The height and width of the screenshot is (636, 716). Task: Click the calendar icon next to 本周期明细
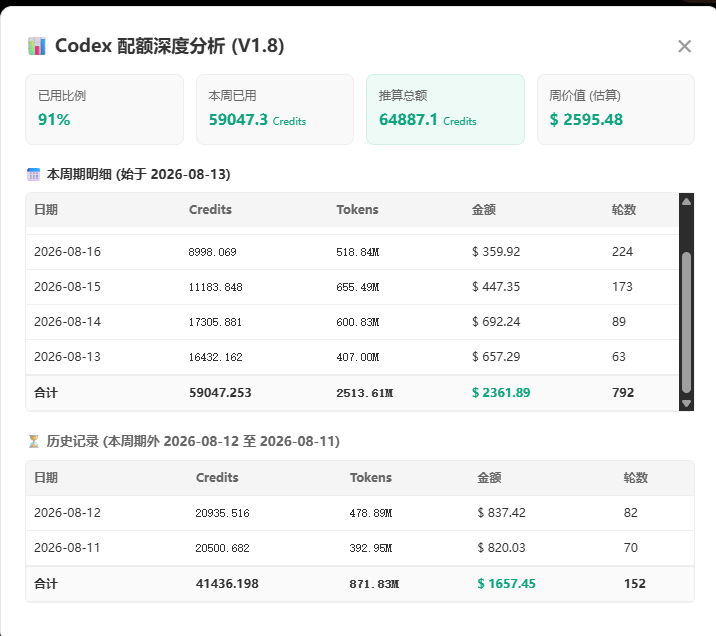33,174
